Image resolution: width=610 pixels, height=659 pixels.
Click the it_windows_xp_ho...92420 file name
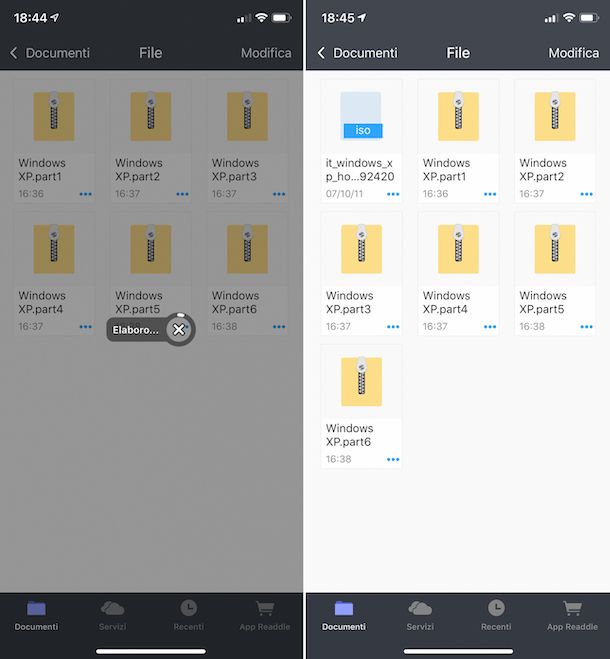pos(360,169)
